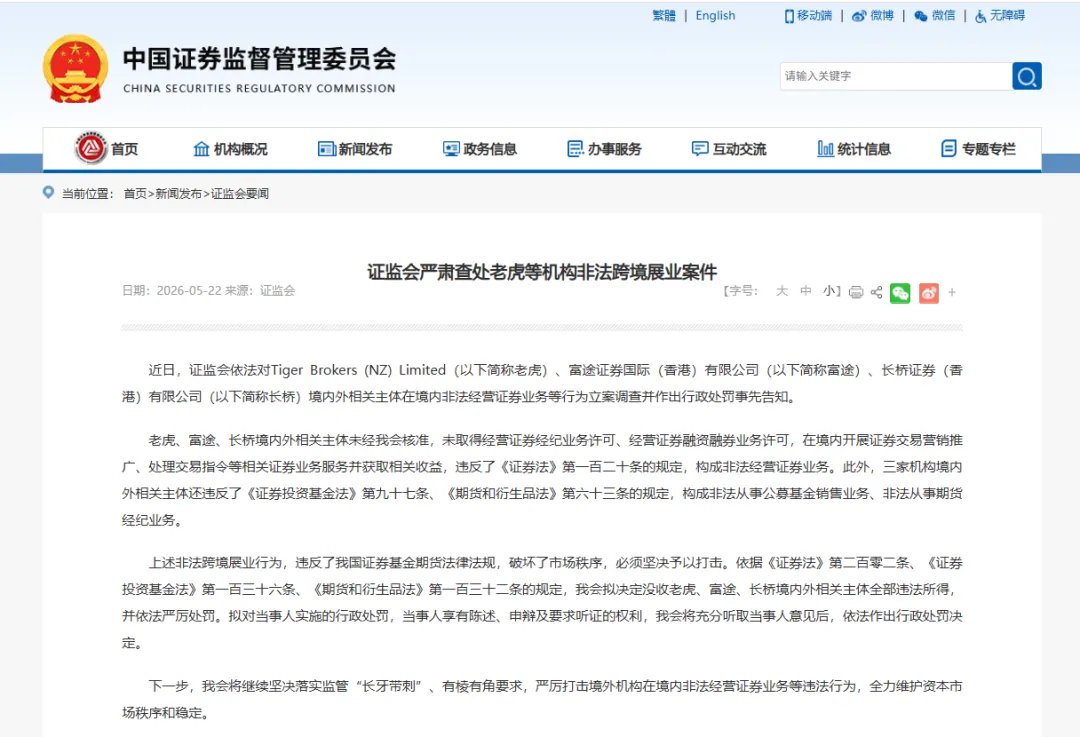1080x737 pixels.
Task: Share article via red Weibo icon
Action: pyautogui.click(x=928, y=293)
